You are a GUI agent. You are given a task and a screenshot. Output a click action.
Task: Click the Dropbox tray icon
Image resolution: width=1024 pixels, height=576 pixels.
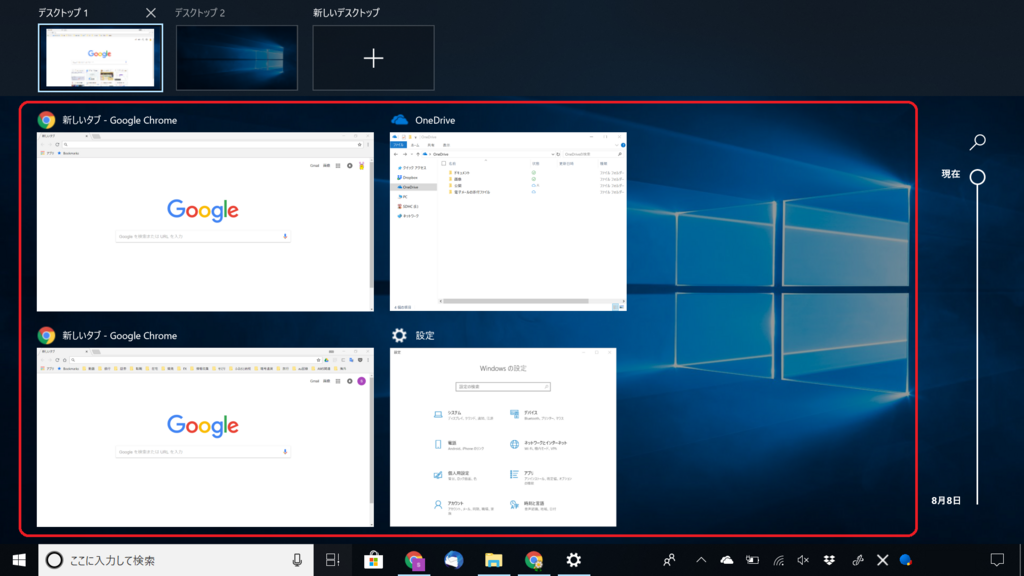tap(829, 560)
